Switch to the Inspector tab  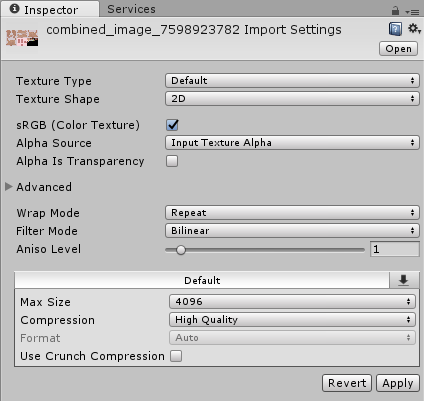point(50,9)
